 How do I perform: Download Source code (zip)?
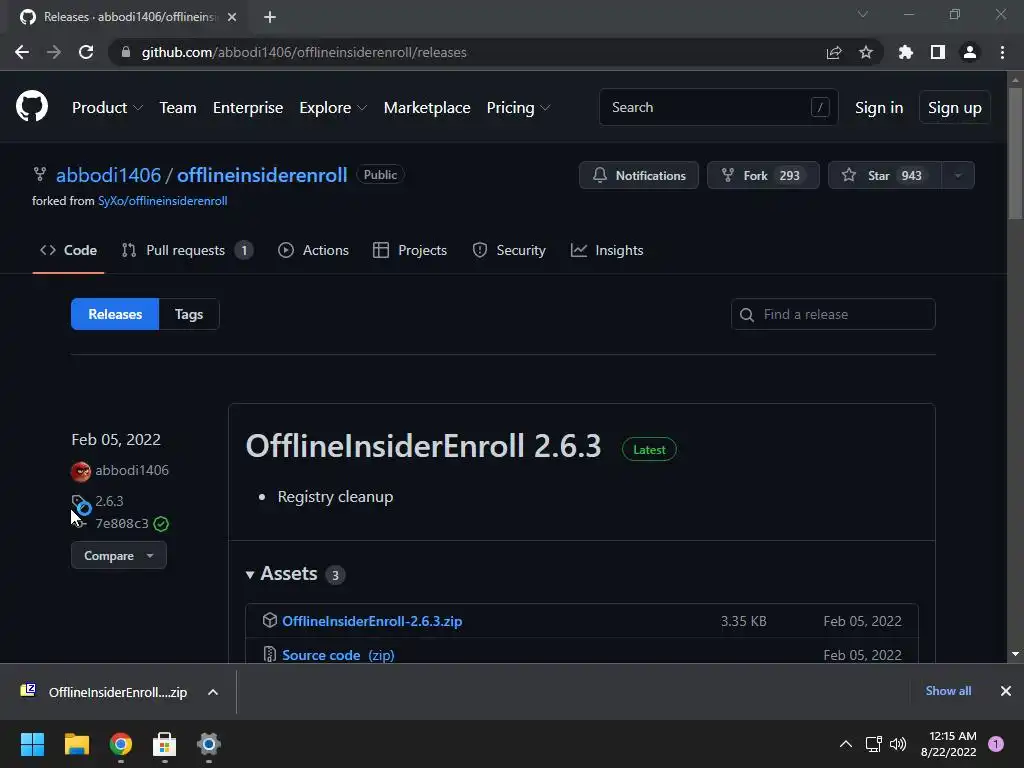338,655
